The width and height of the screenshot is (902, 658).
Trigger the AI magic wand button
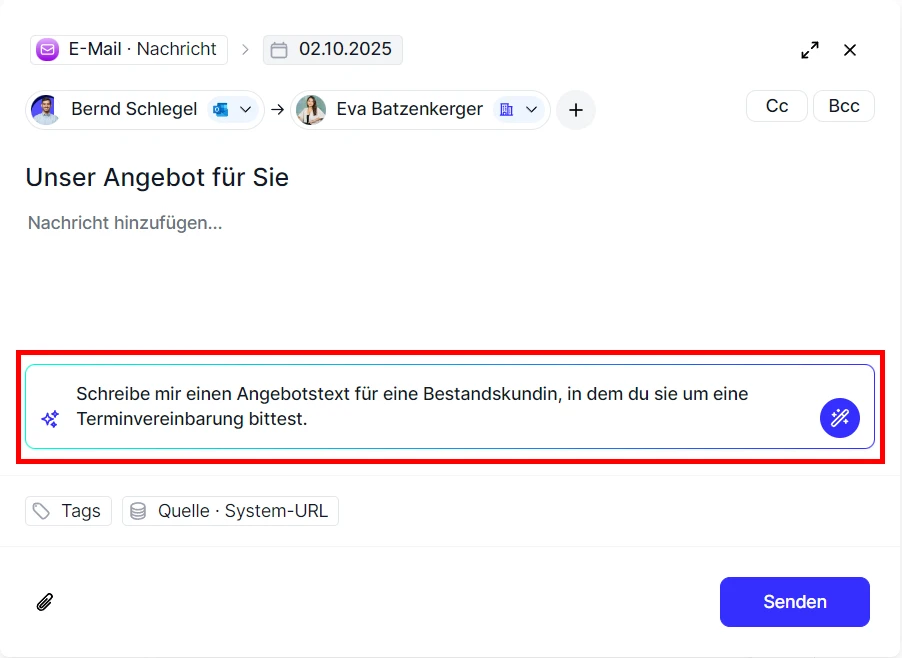(840, 418)
